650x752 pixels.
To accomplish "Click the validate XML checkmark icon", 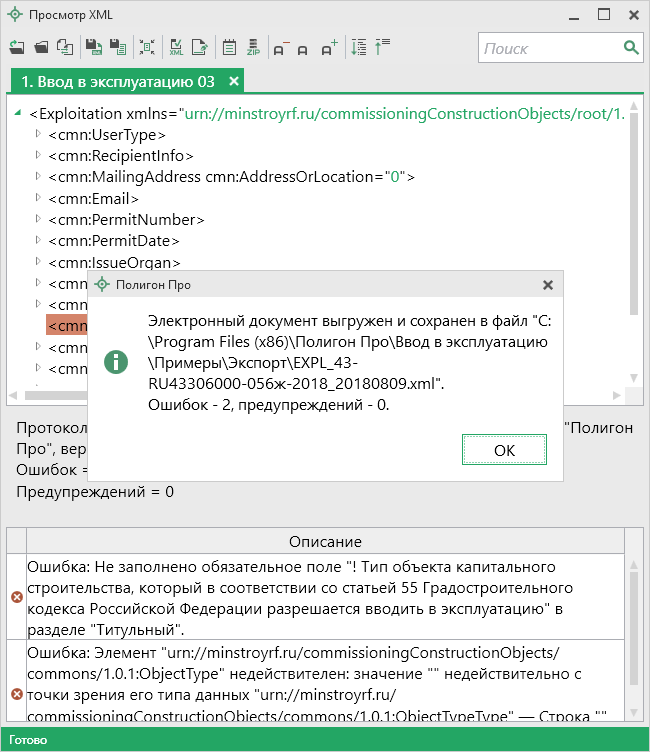I will tap(176, 47).
